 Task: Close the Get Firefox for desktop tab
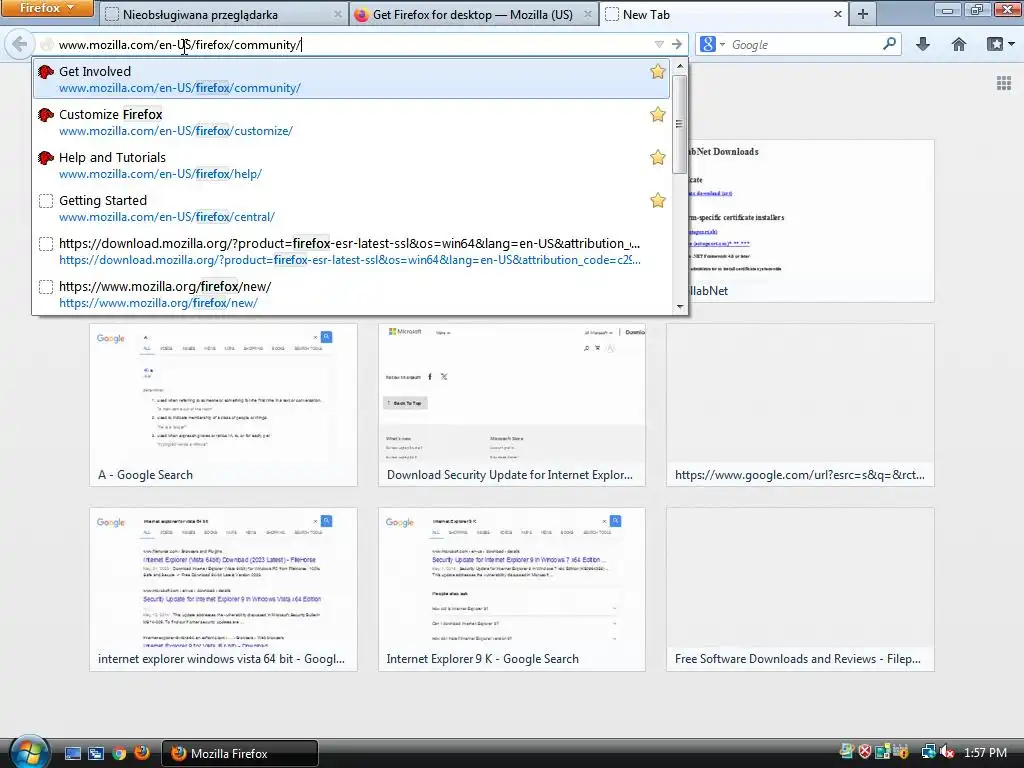(588, 14)
